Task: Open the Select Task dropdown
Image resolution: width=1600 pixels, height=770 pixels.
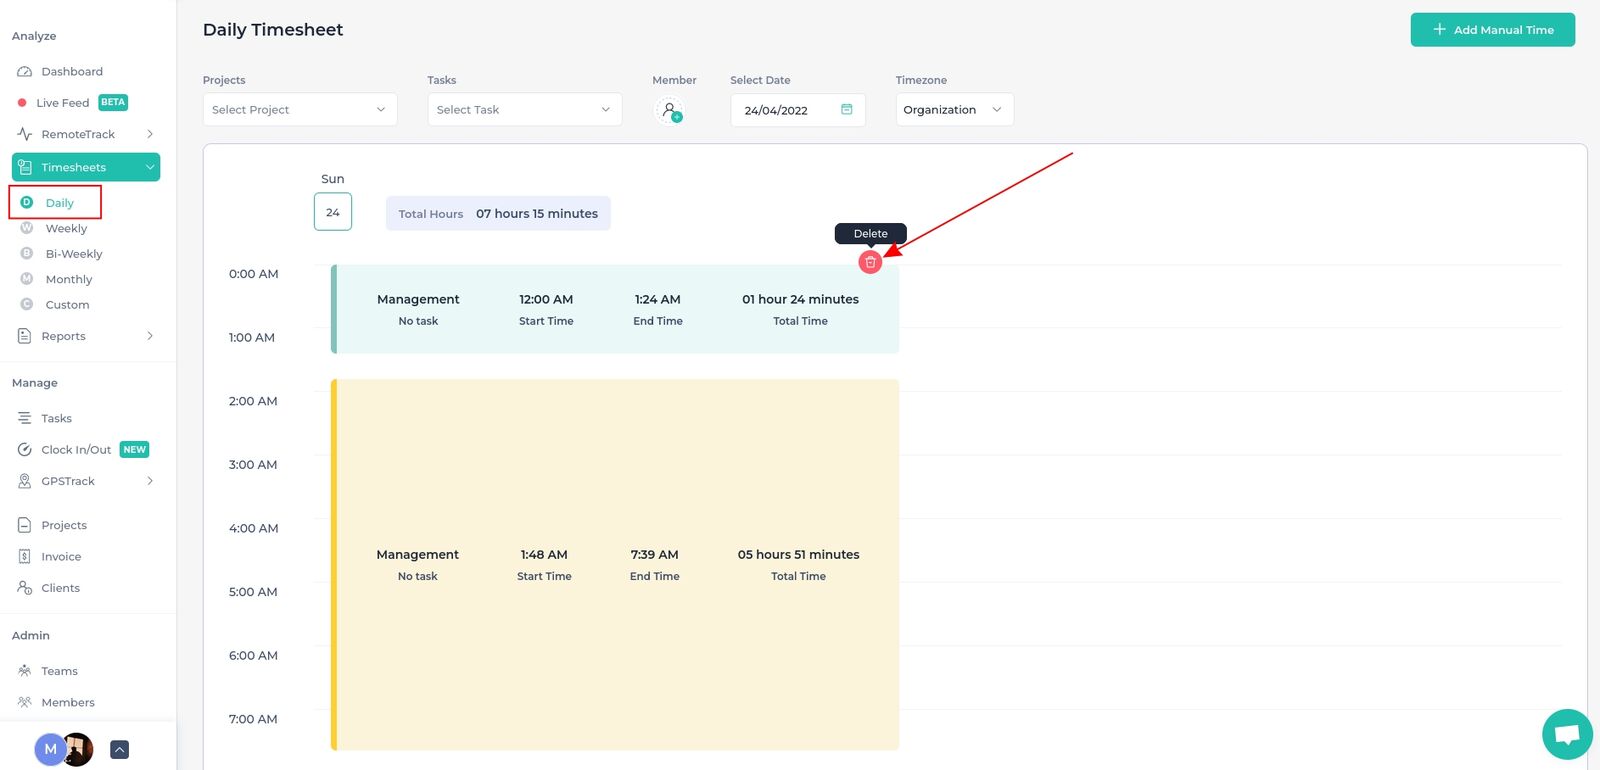Action: (525, 110)
